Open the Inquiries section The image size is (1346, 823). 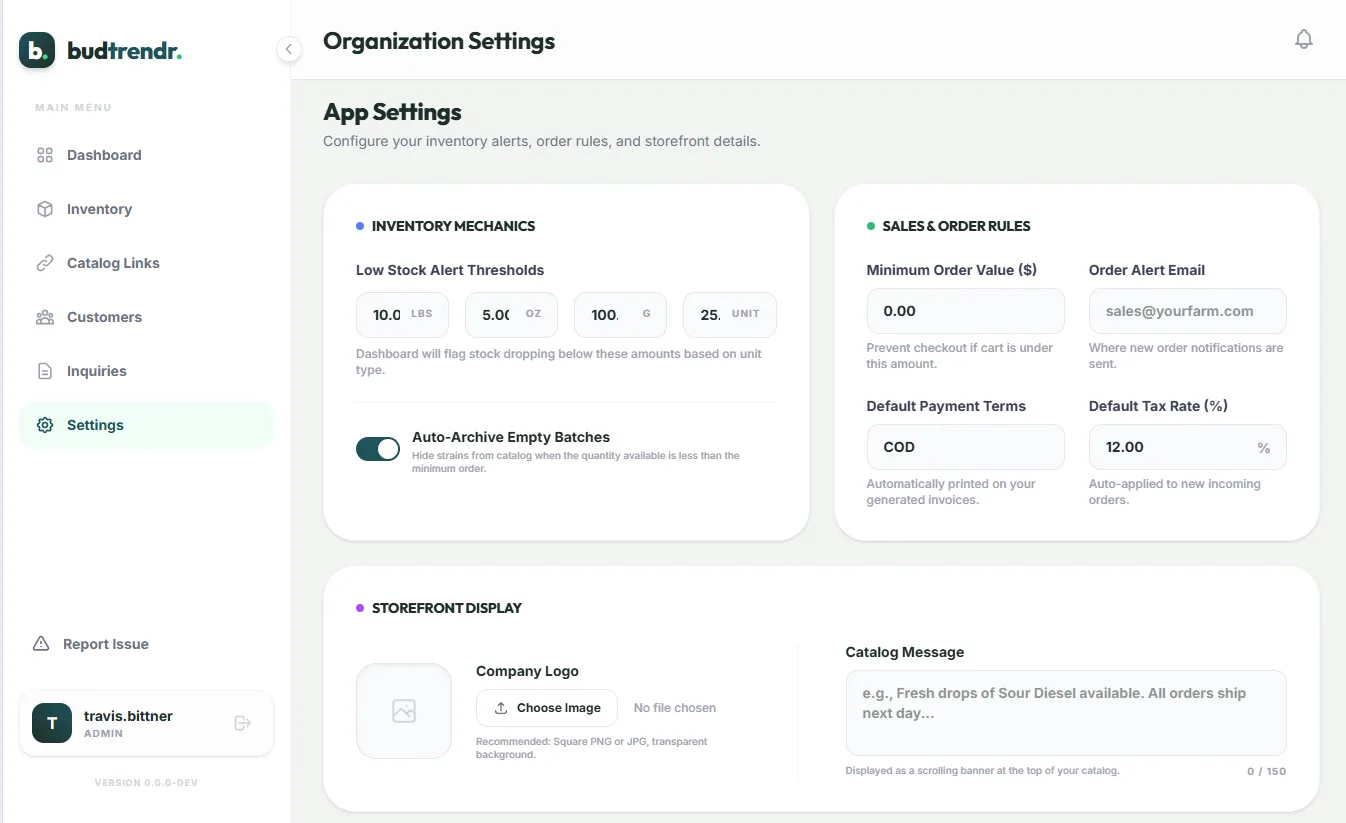point(146,371)
